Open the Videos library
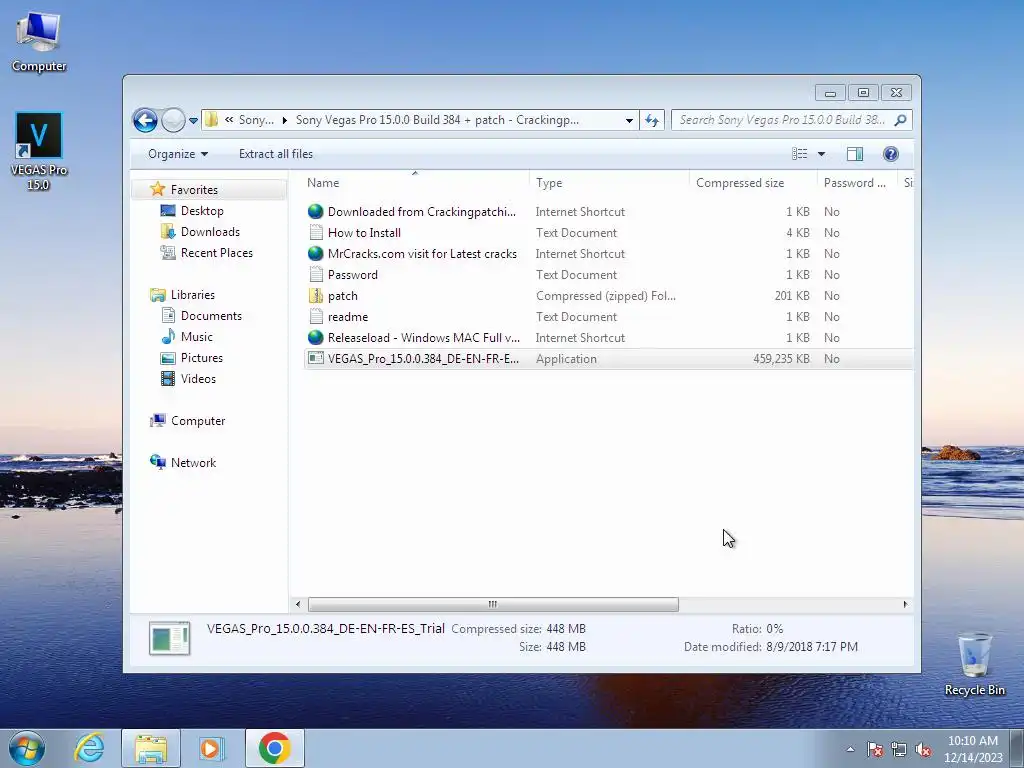 pyautogui.click(x=198, y=379)
